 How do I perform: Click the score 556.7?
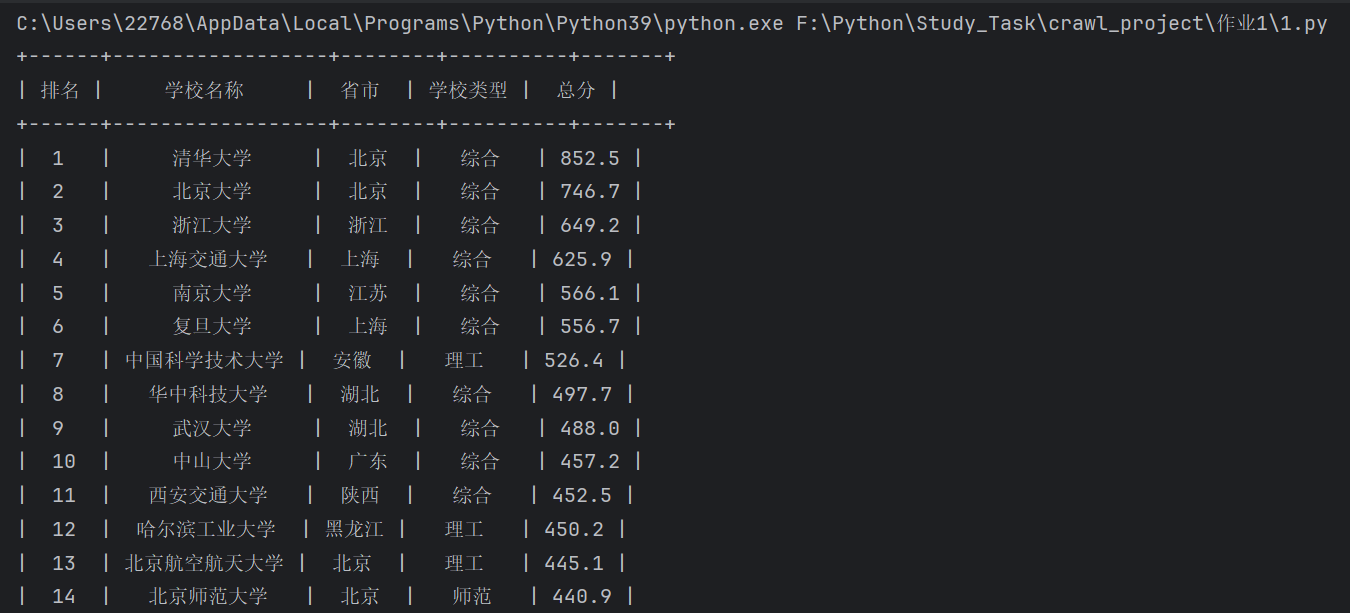coord(590,326)
